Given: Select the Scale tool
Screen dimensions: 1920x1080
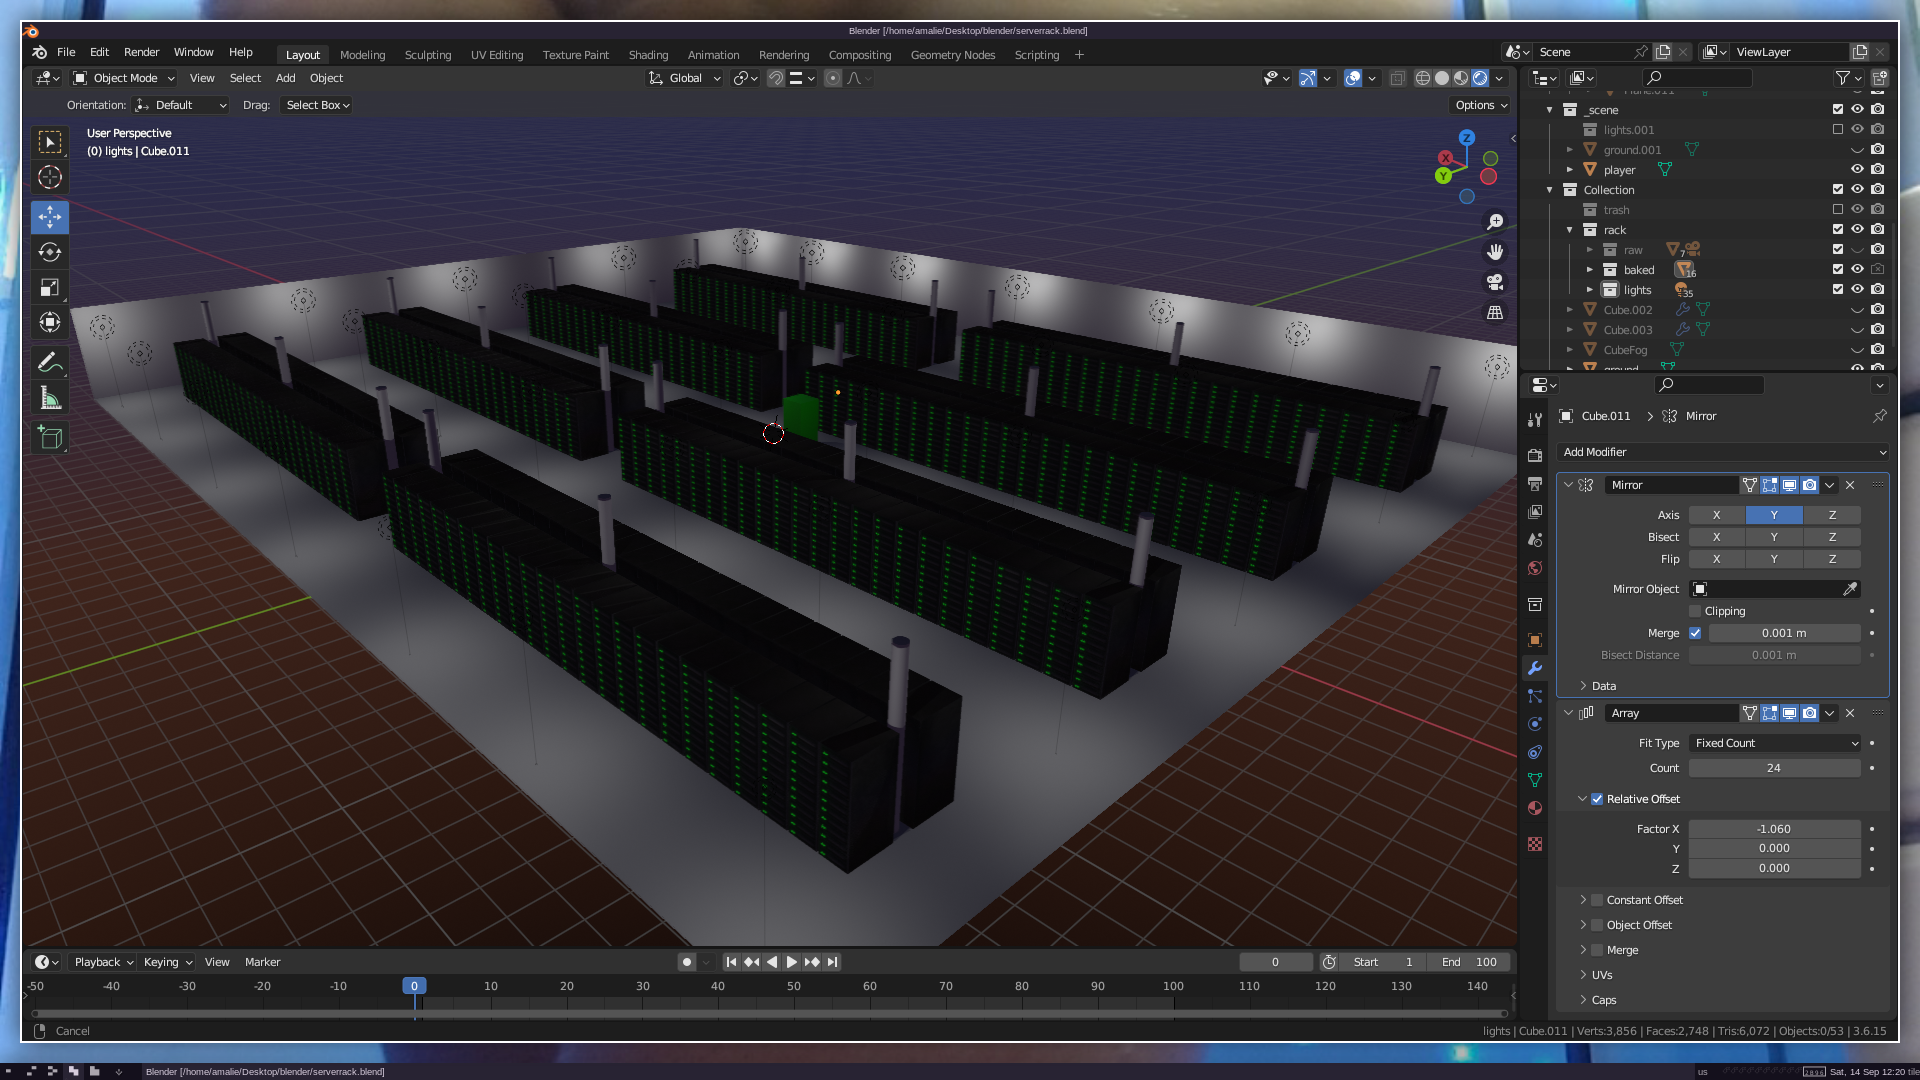Looking at the screenshot, I should 50,288.
